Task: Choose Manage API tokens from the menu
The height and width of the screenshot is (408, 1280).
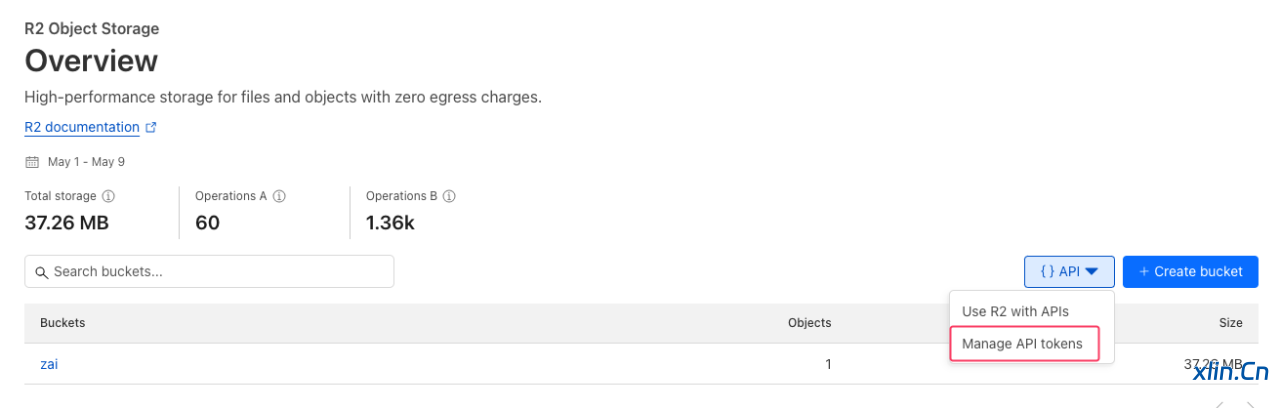Action: [x=1022, y=344]
